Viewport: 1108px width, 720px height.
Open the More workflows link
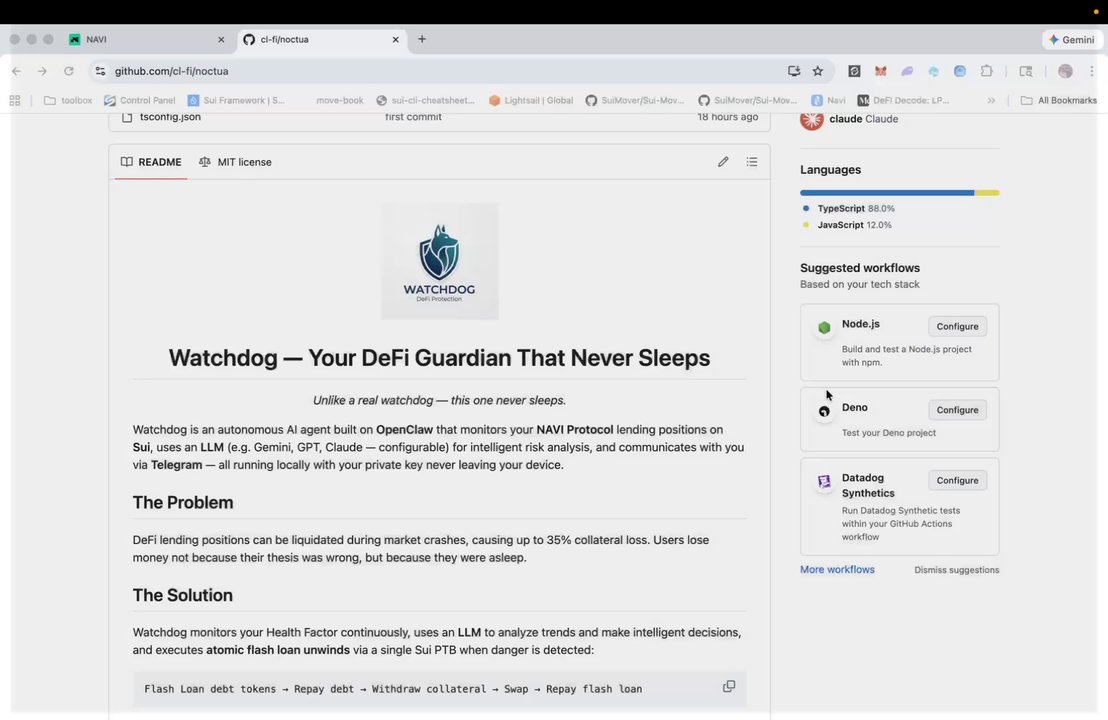[x=837, y=569]
